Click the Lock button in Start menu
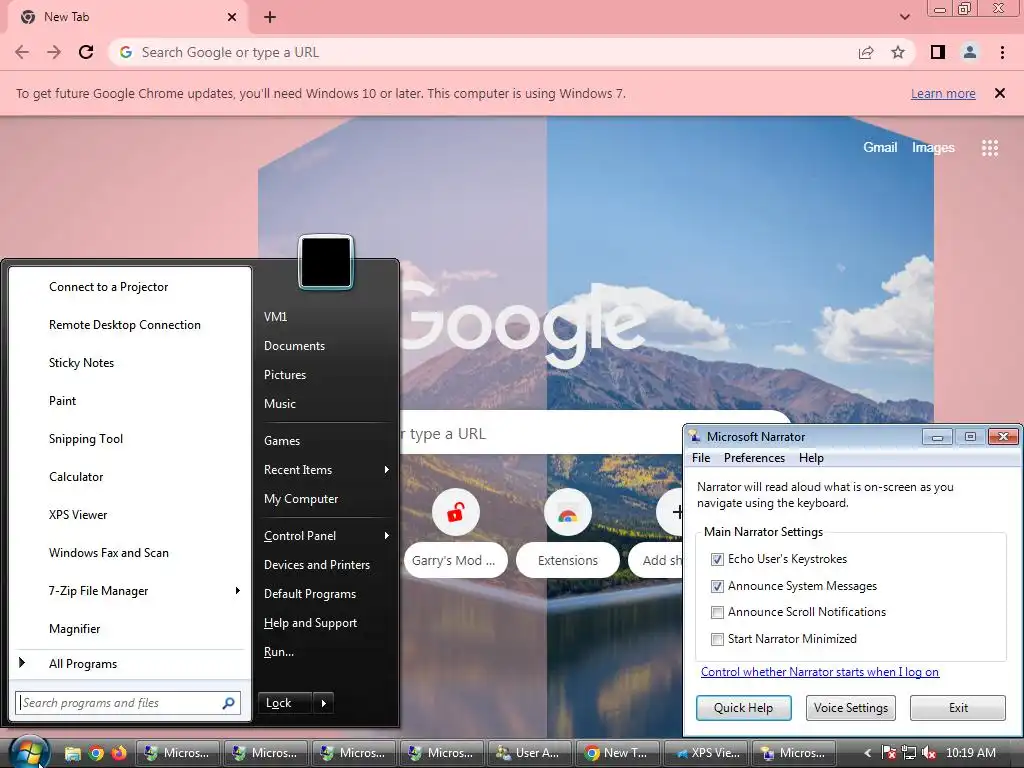 285,703
